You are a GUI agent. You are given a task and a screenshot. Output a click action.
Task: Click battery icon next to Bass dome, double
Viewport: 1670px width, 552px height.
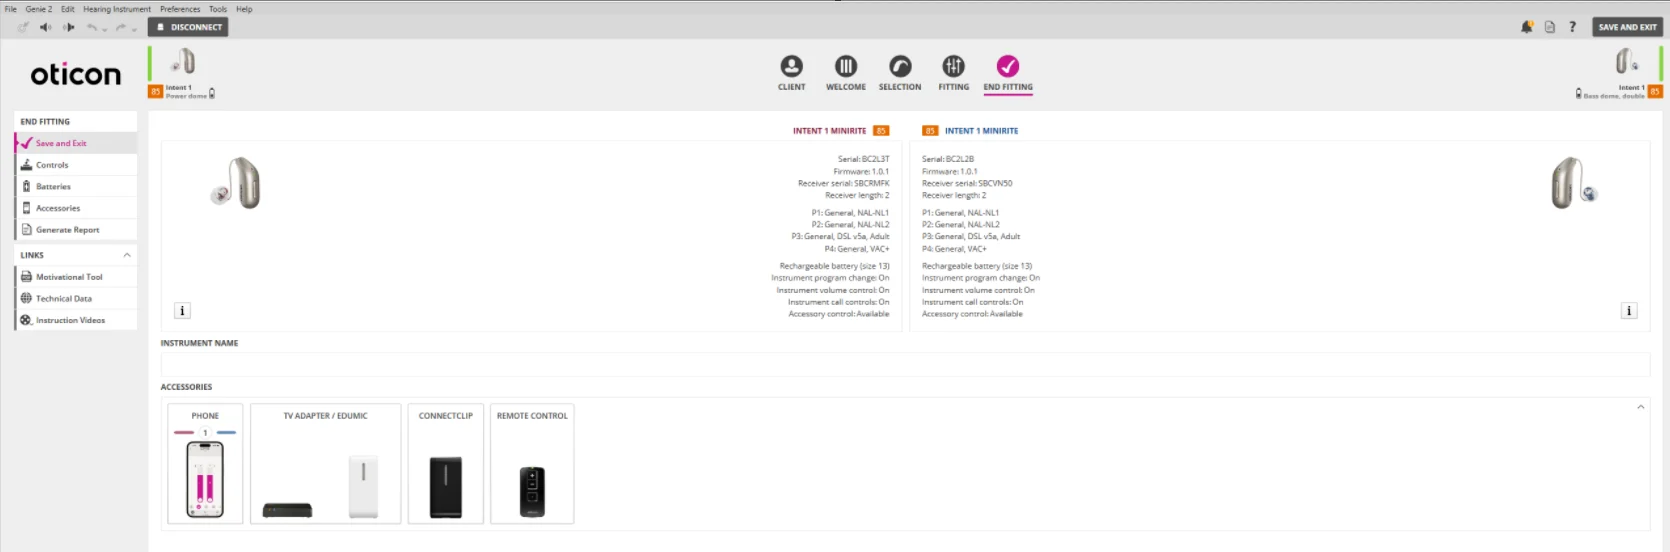pyautogui.click(x=1579, y=94)
